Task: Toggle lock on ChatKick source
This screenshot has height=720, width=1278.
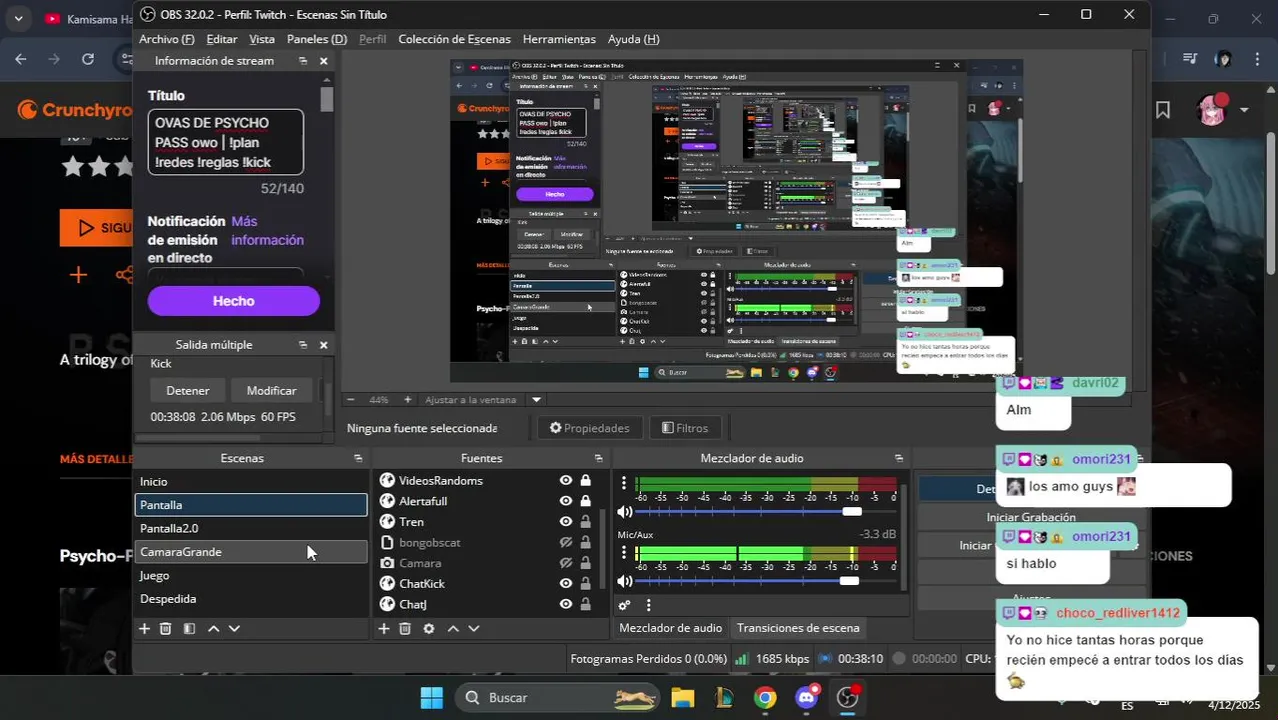Action: tap(585, 583)
